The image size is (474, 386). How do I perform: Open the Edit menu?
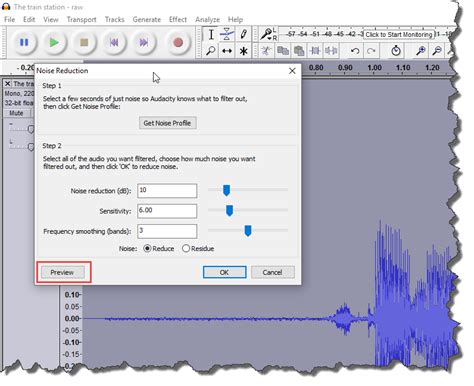click(x=29, y=20)
